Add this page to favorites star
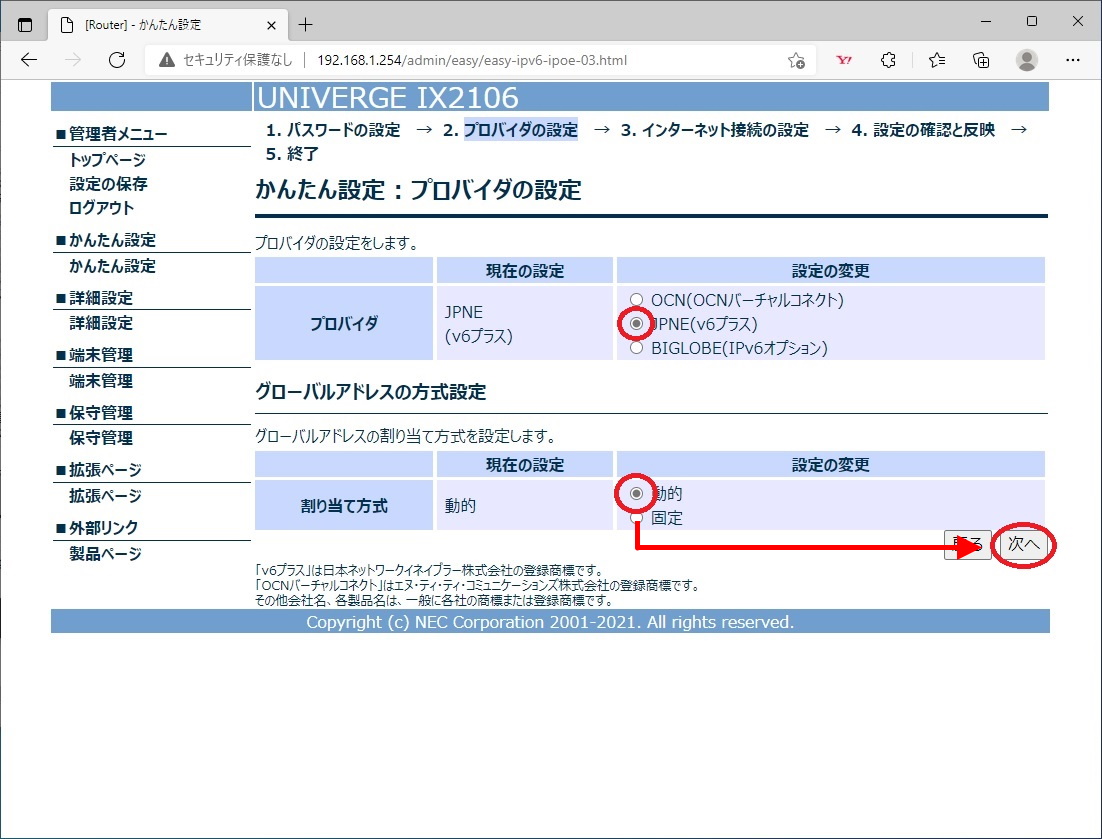This screenshot has width=1102, height=839. click(x=796, y=60)
